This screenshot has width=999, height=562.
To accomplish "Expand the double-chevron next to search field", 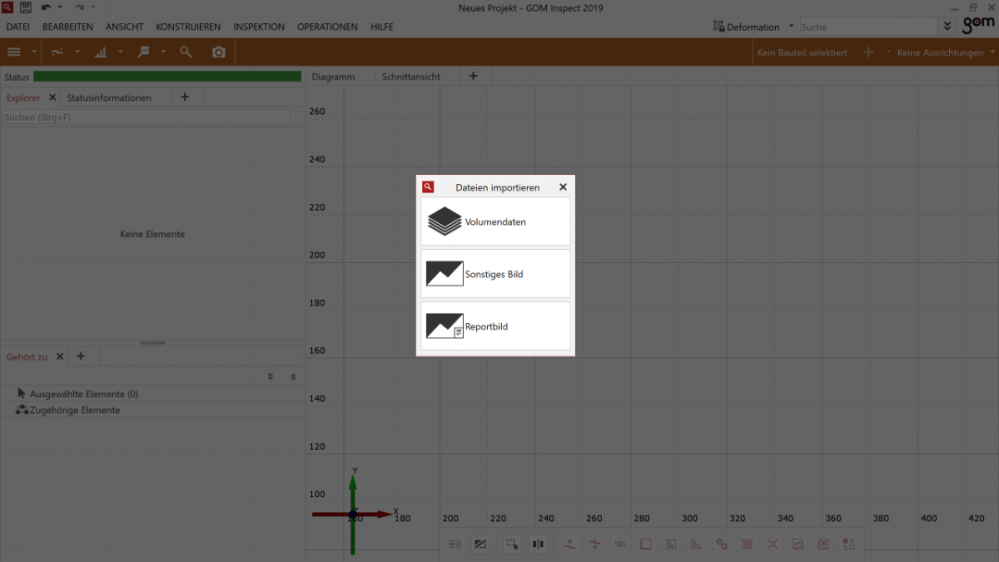I will 947,27.
